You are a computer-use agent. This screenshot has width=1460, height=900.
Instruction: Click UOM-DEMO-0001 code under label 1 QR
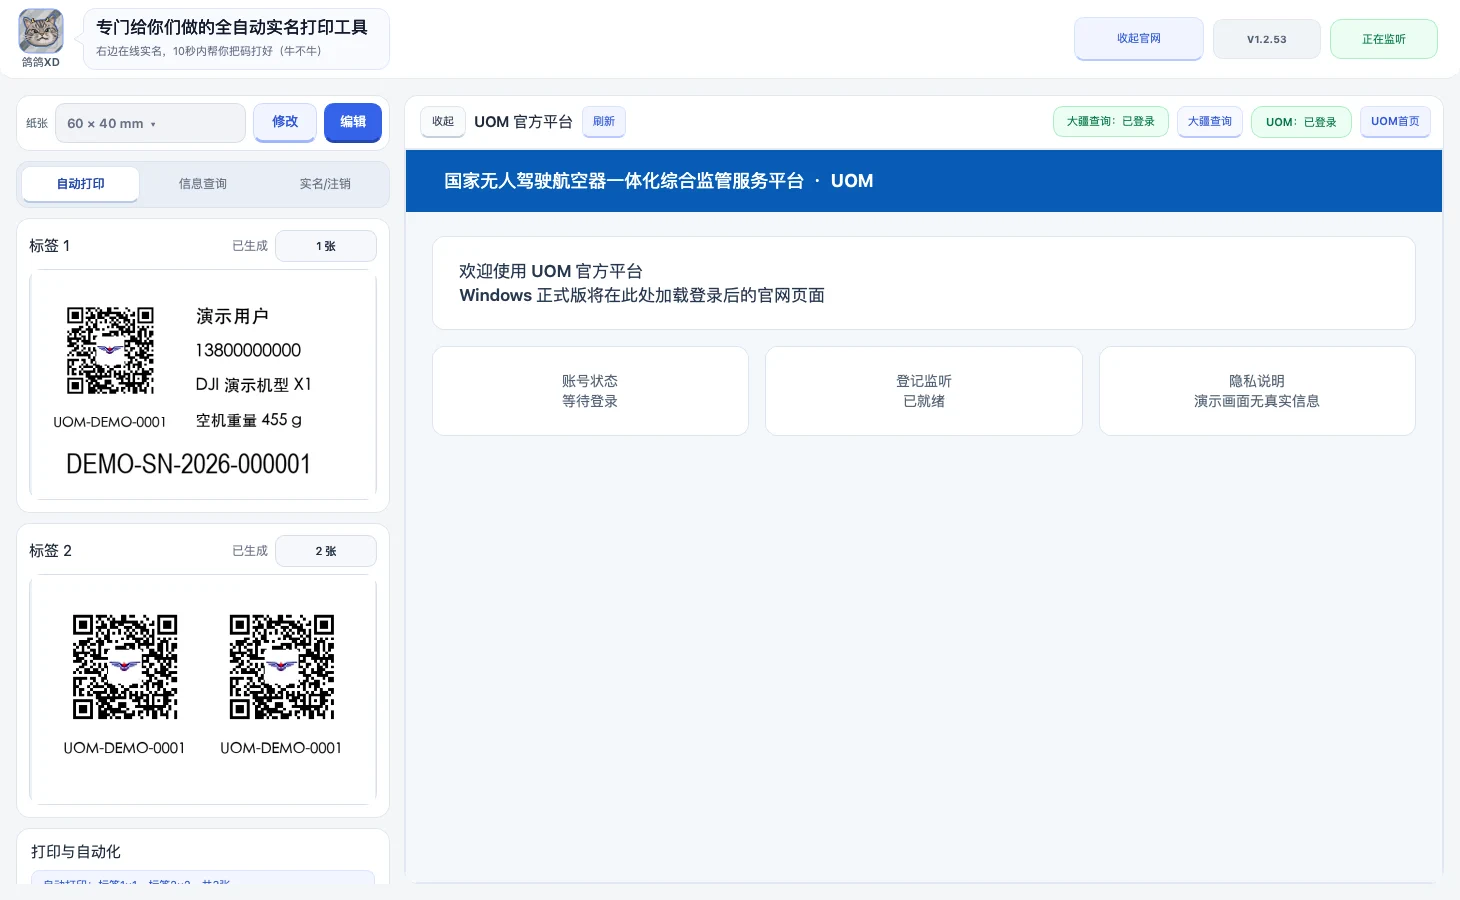[x=110, y=422]
